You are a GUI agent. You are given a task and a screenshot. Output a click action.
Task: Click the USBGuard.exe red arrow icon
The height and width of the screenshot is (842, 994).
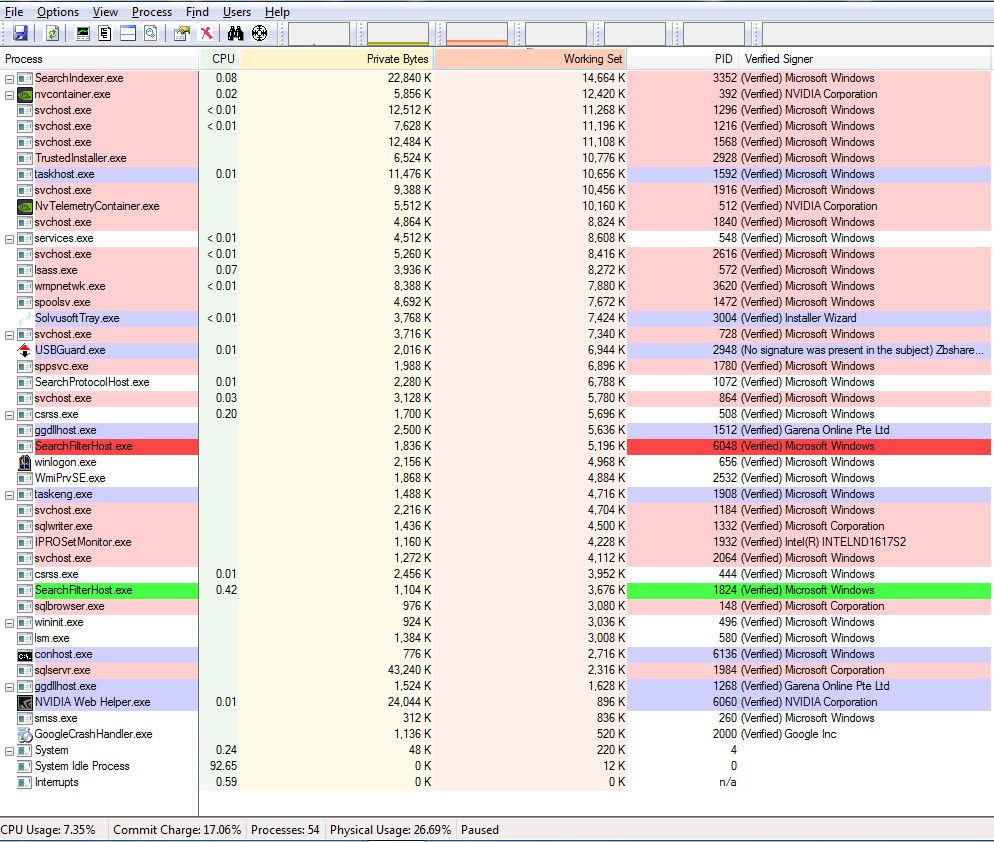click(x=25, y=350)
